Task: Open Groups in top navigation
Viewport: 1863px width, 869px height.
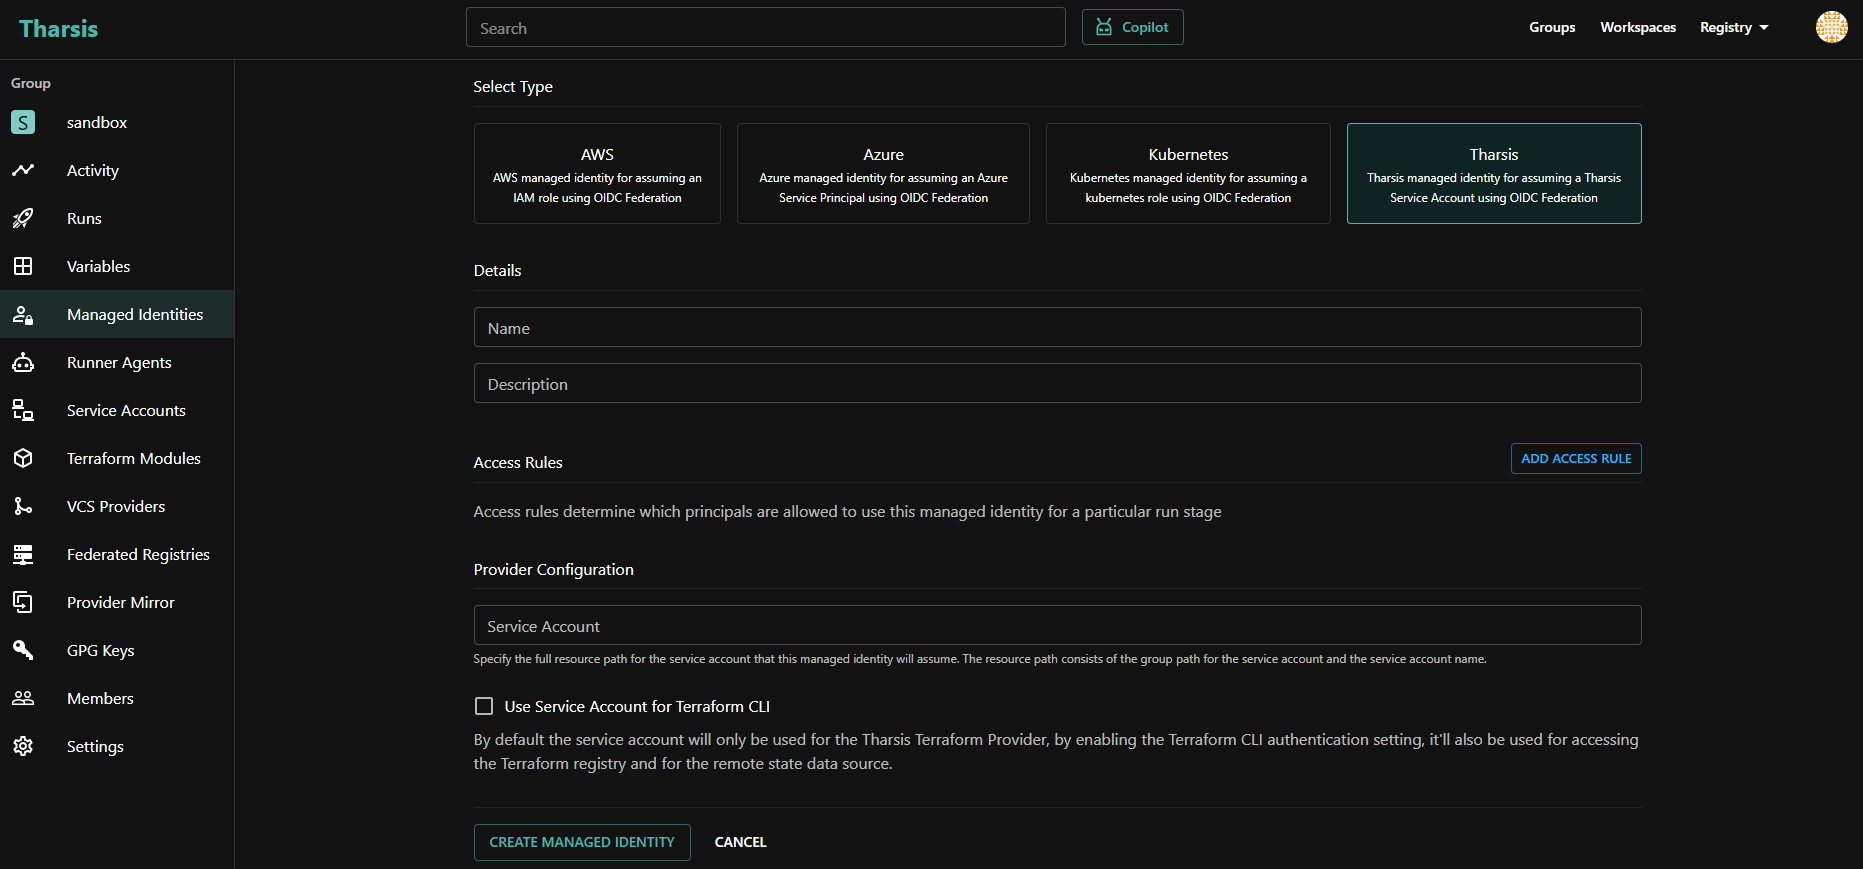Action: coord(1552,27)
